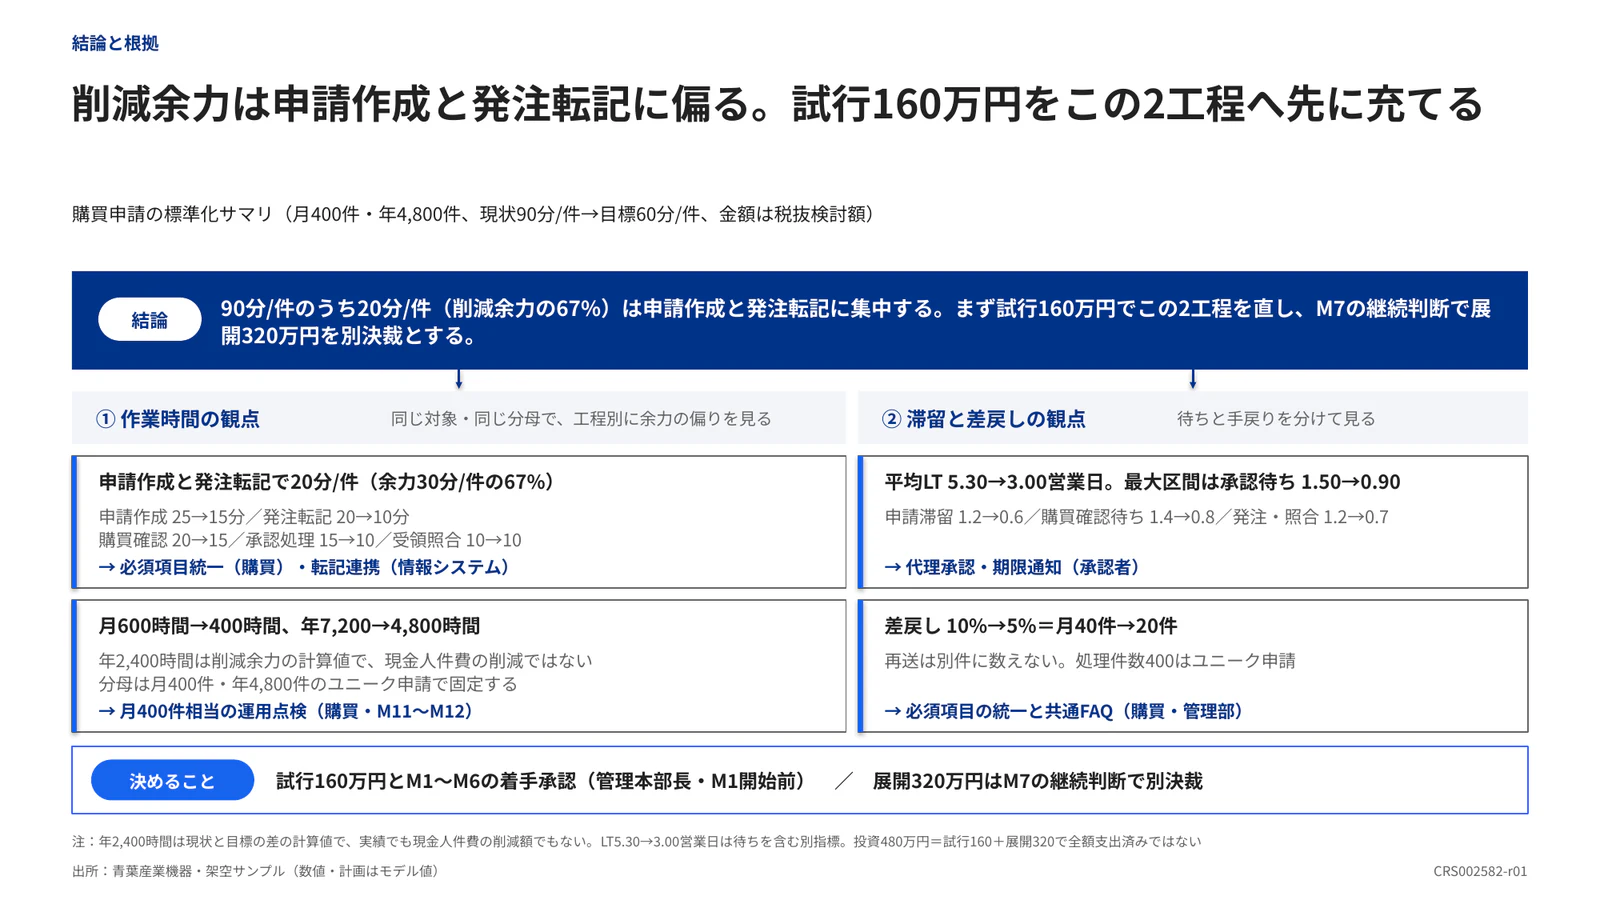Click the subtitle '購買申請の標準化サマリ' line

pos(476,214)
